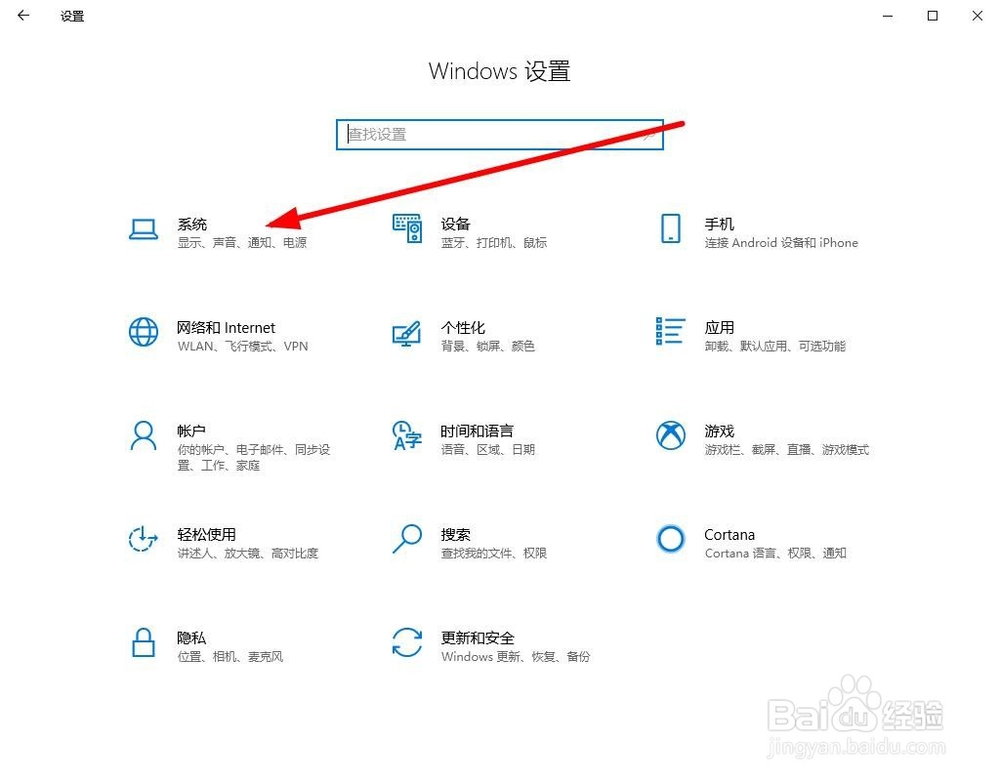Image resolution: width=1000 pixels, height=781 pixels.
Task: Click text 游戏栏、截屏、直播、游戏模式
Action: (786, 449)
